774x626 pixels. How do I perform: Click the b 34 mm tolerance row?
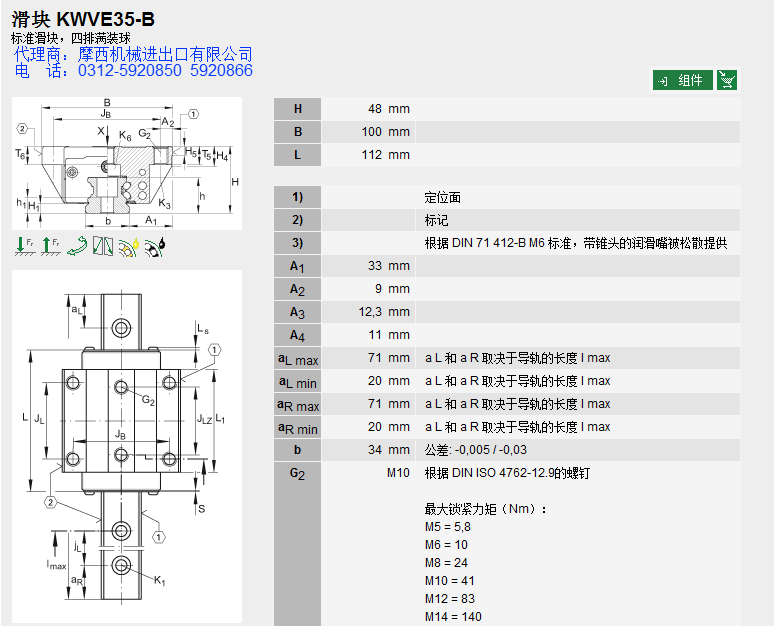(x=506, y=450)
